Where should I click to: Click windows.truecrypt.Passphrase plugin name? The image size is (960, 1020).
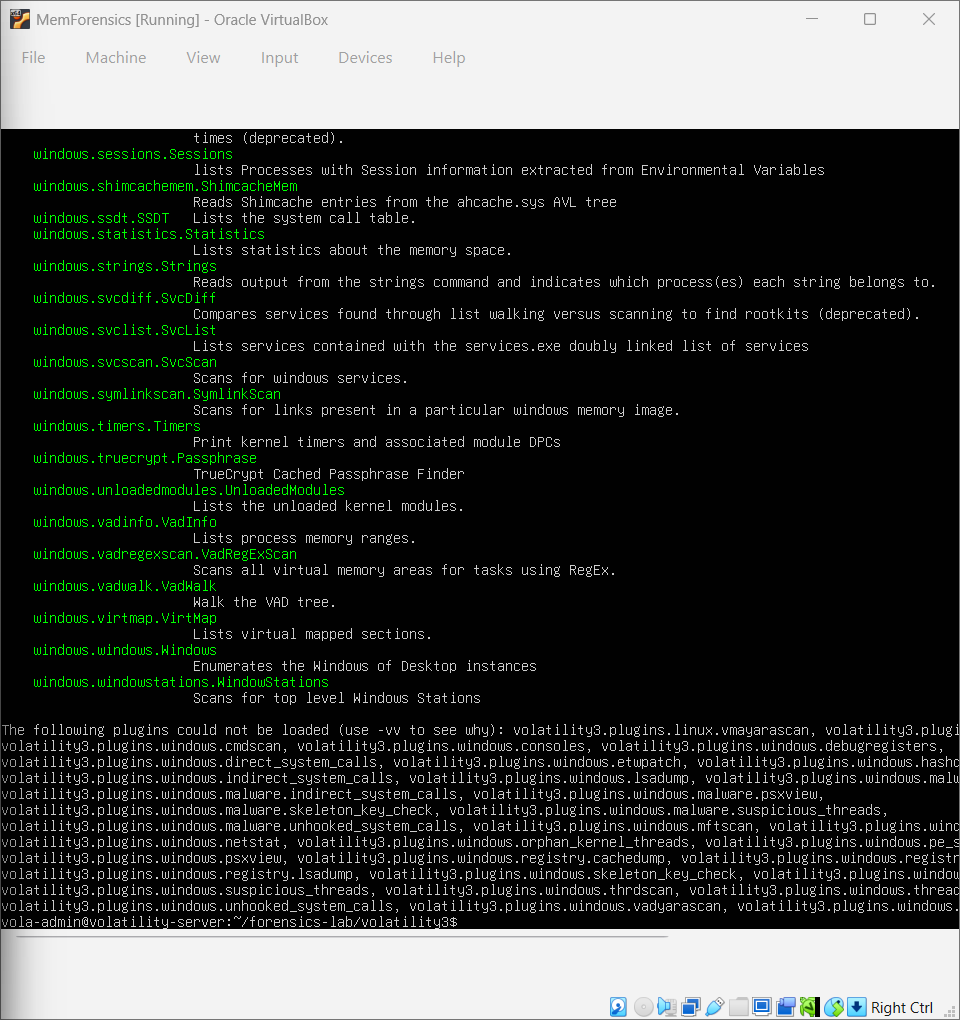click(x=145, y=458)
